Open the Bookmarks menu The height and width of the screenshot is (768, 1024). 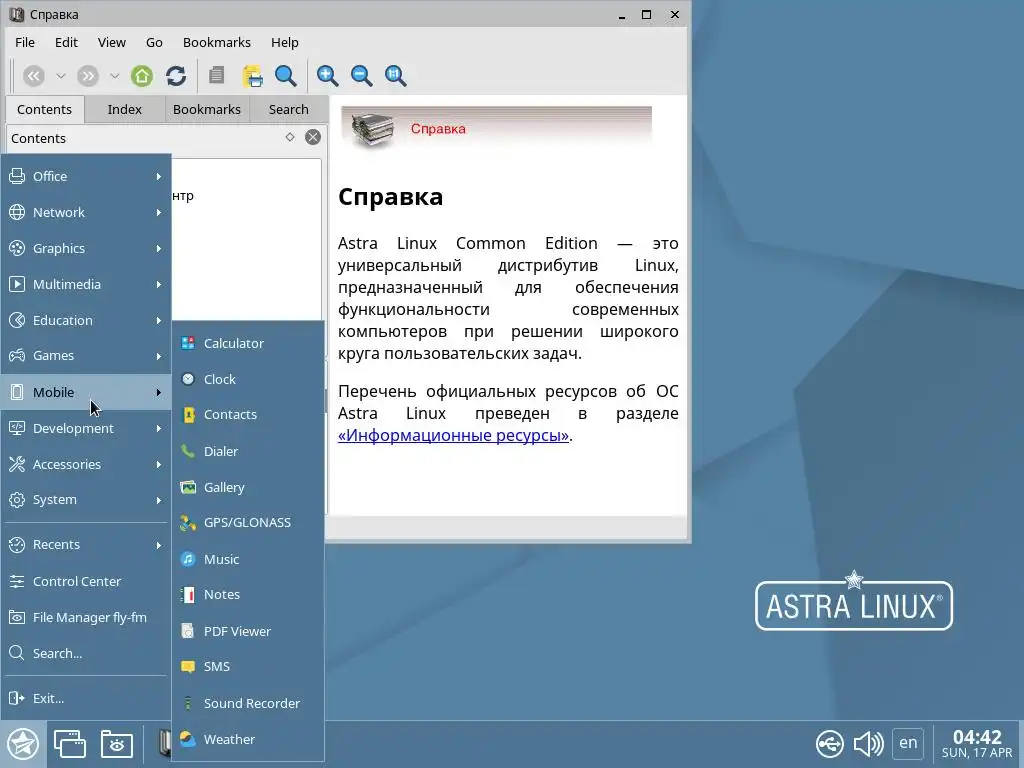tap(217, 42)
